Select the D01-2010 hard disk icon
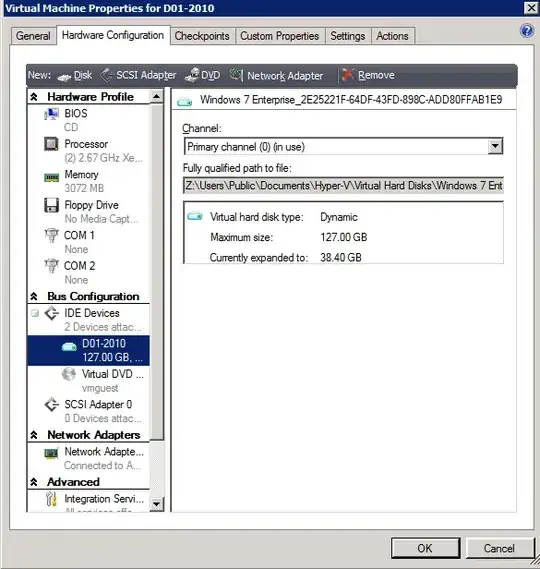This screenshot has width=540, height=569. pyautogui.click(x=69, y=347)
